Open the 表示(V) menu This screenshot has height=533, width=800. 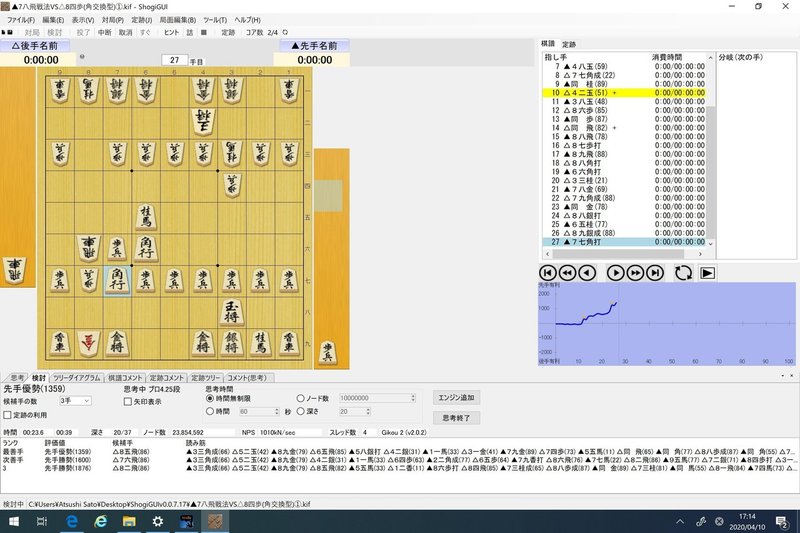[x=83, y=20]
